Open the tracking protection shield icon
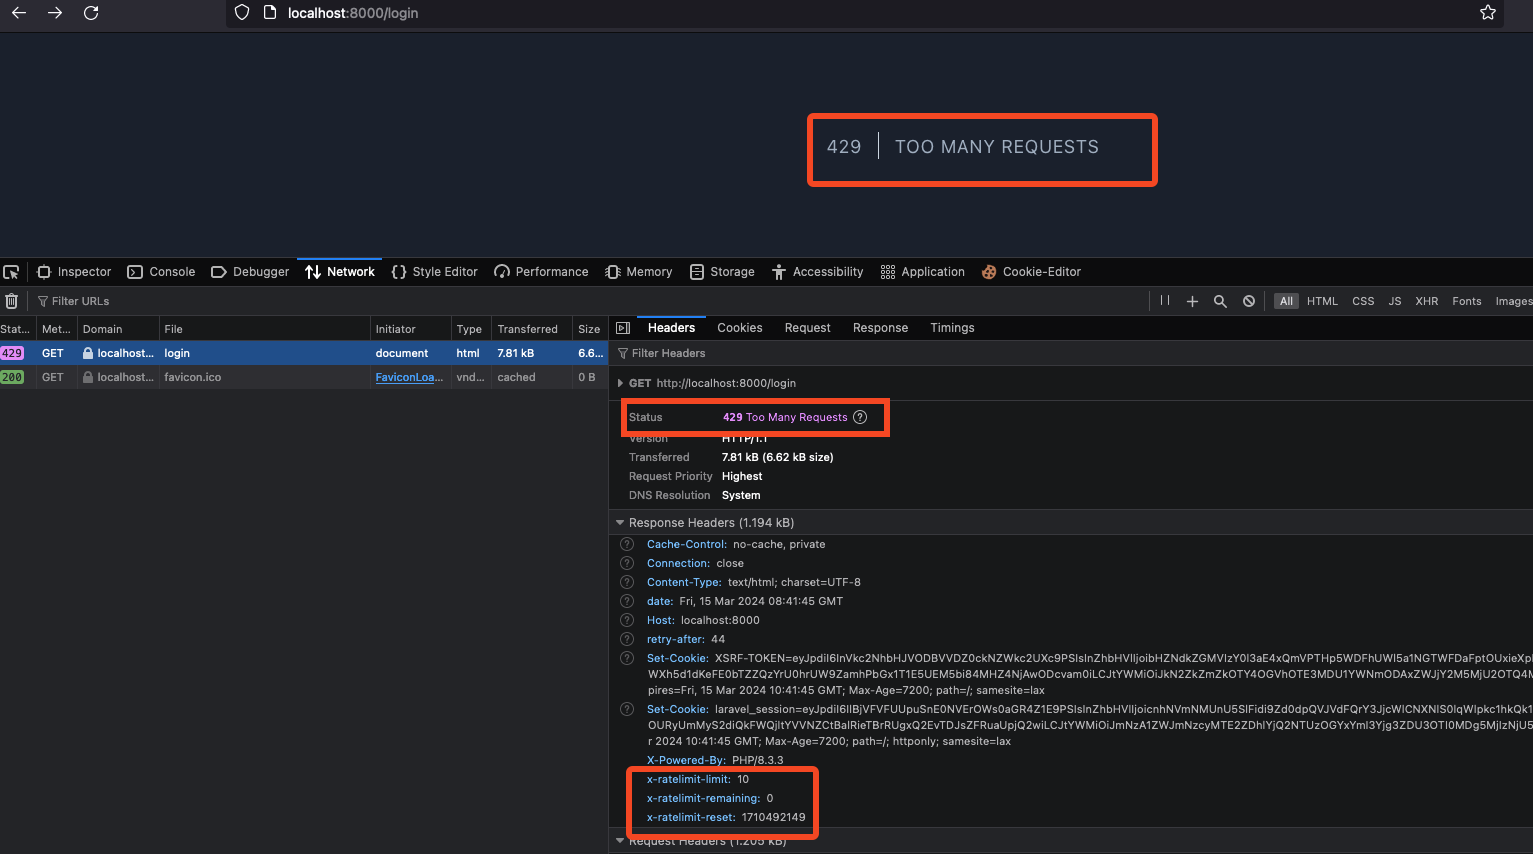1533x854 pixels. click(x=242, y=13)
